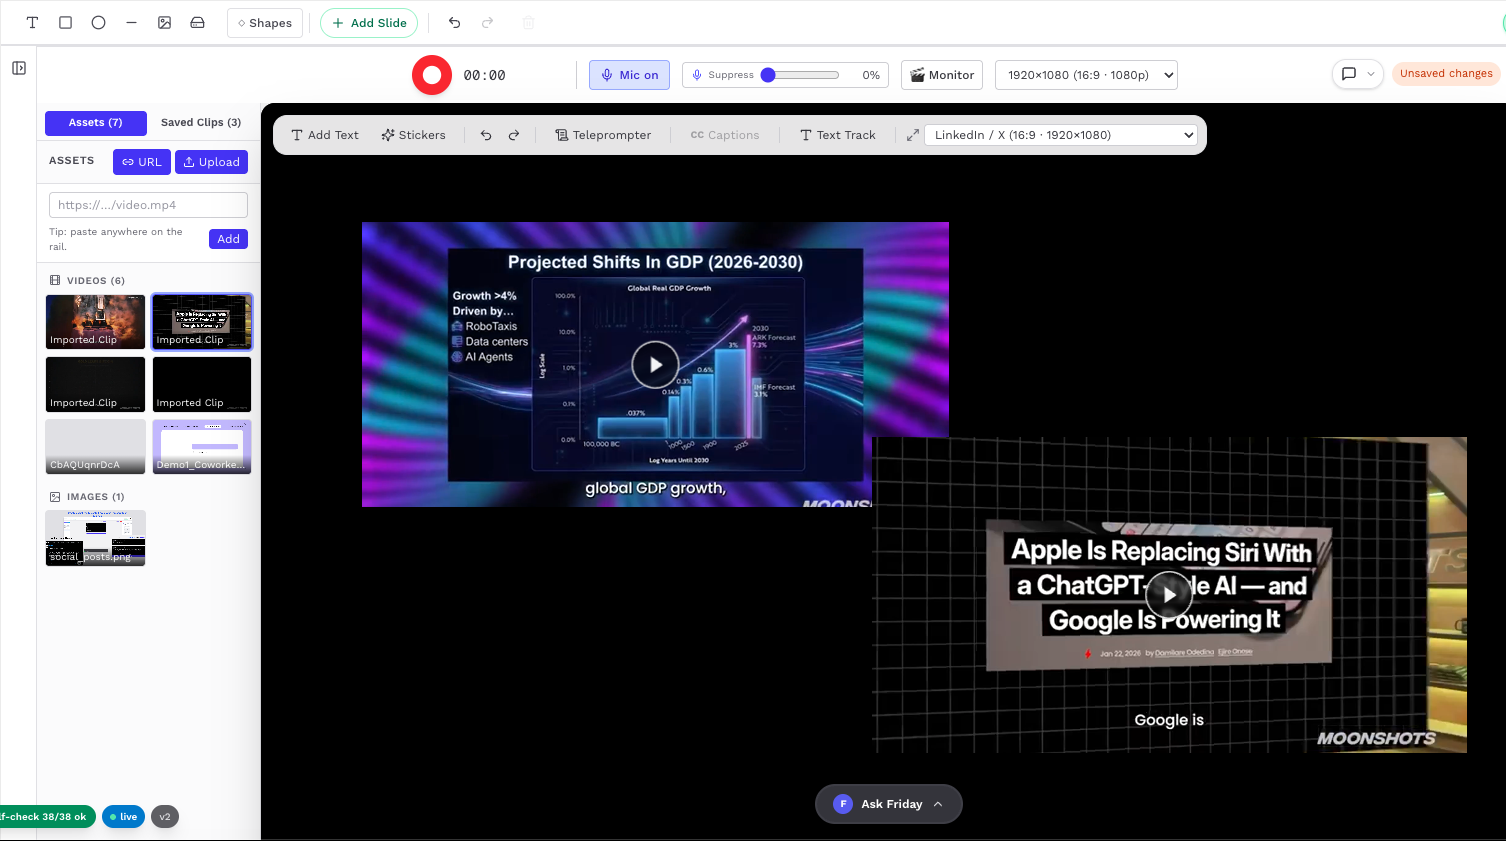Toggle the Monitor button

click(x=942, y=75)
